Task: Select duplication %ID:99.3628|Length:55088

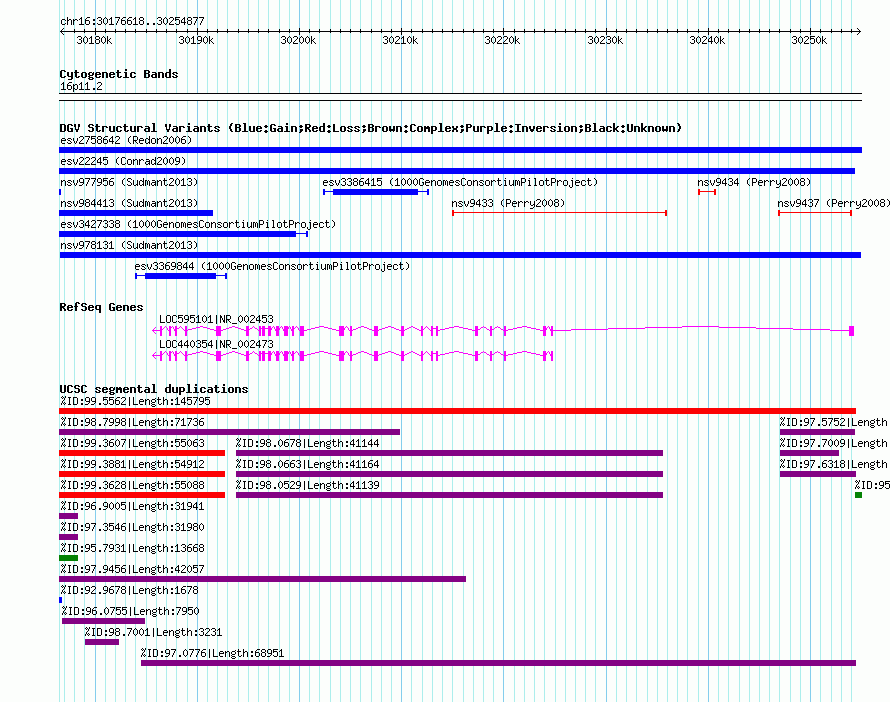Action: [x=132, y=485]
